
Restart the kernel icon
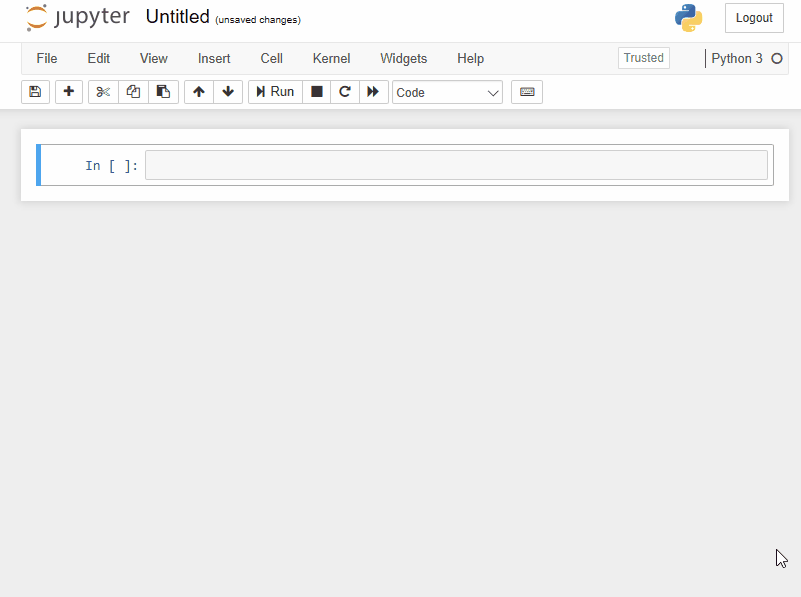coord(345,92)
